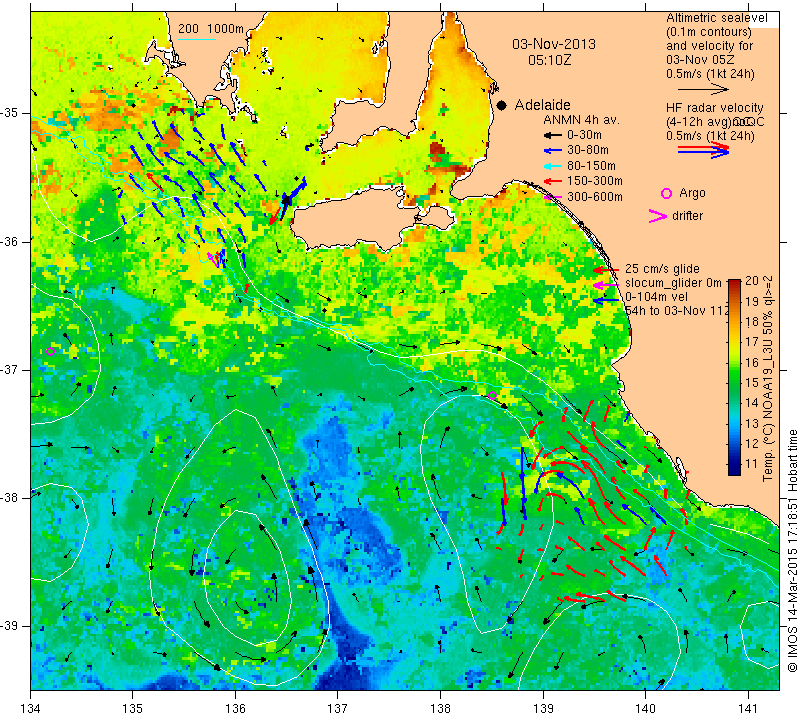Click the longitude axis label 137
Screen dimensions: 800x720
pyautogui.click(x=338, y=709)
